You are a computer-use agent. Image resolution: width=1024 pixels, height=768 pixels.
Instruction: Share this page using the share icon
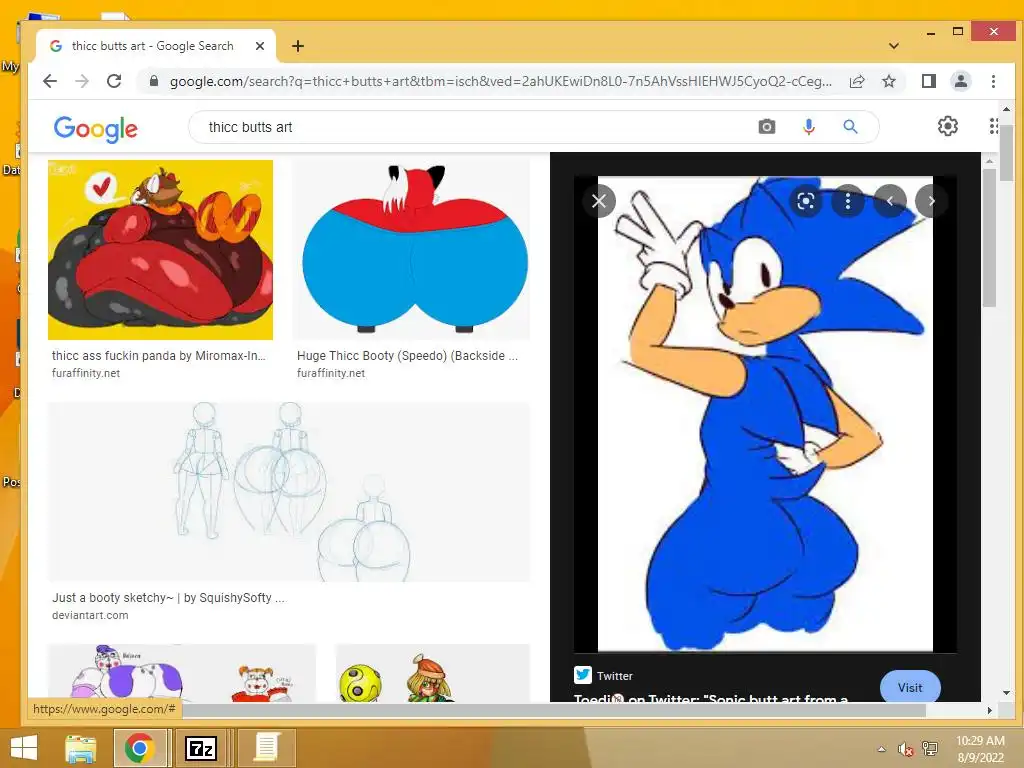coord(857,81)
